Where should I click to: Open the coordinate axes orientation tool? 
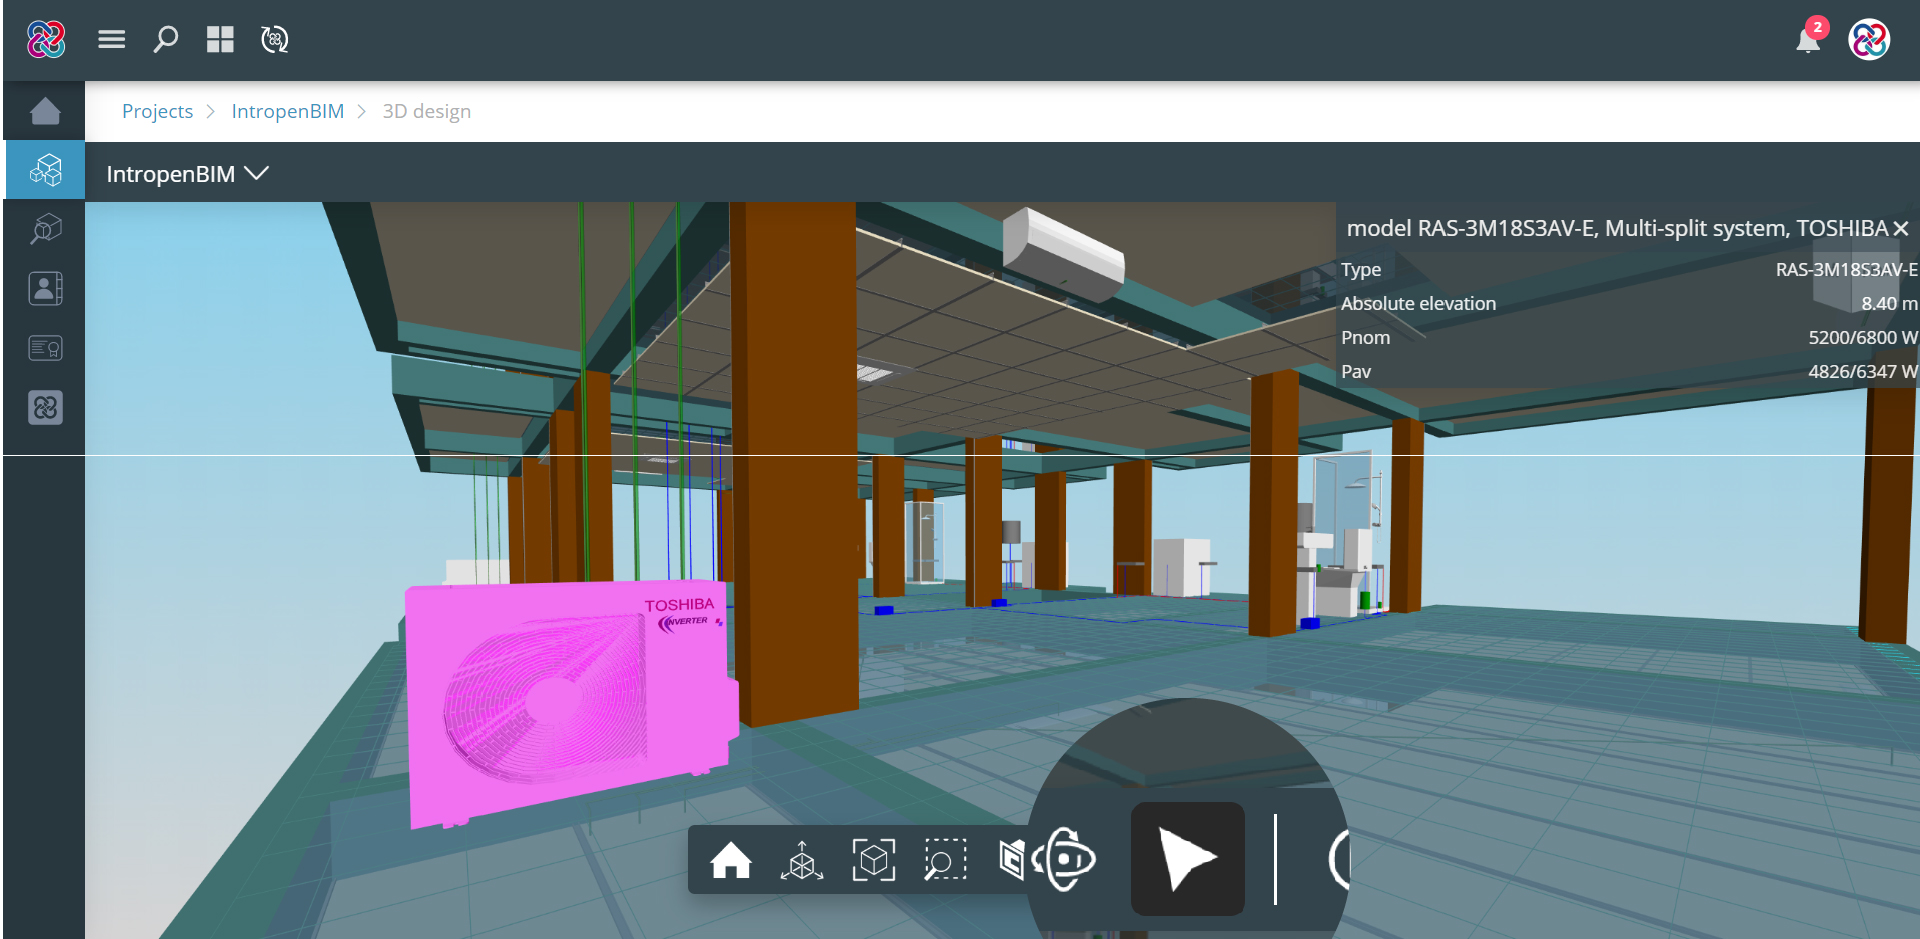(x=803, y=860)
